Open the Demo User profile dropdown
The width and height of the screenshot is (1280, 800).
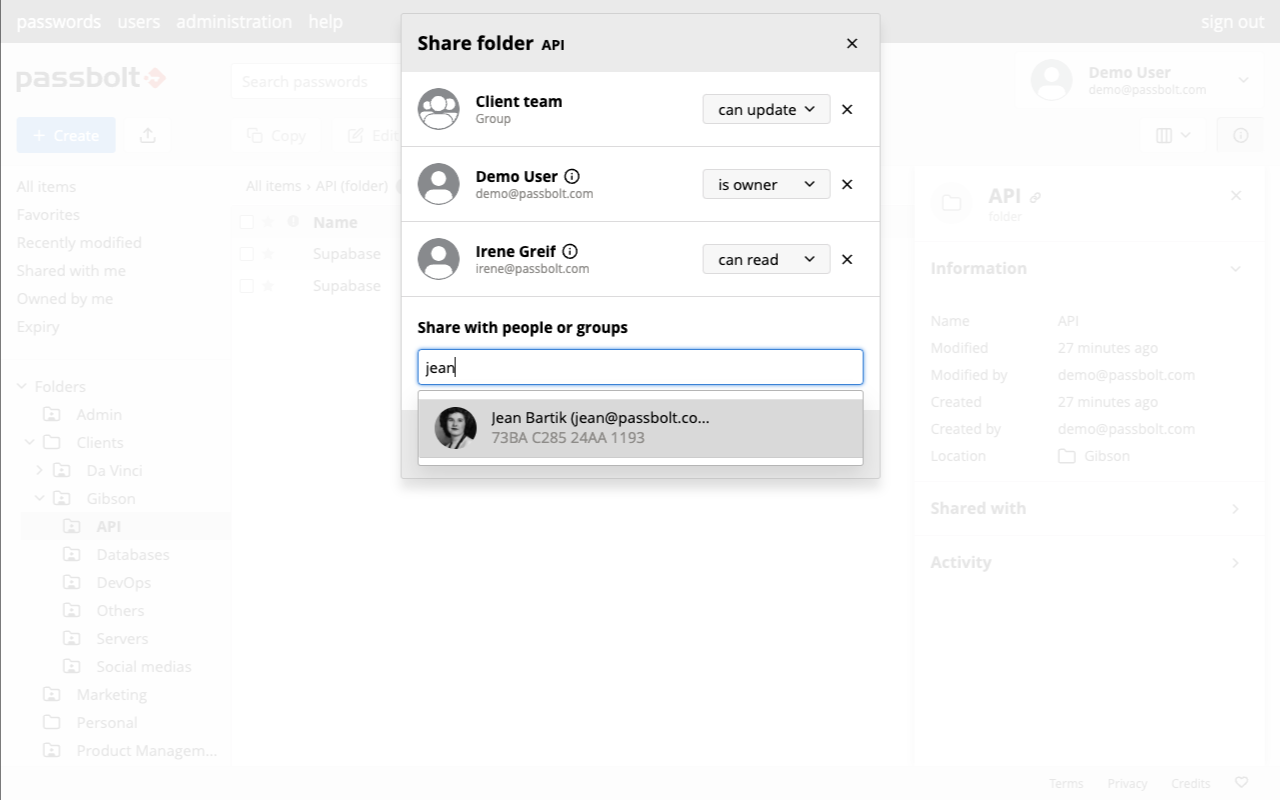click(x=1140, y=80)
